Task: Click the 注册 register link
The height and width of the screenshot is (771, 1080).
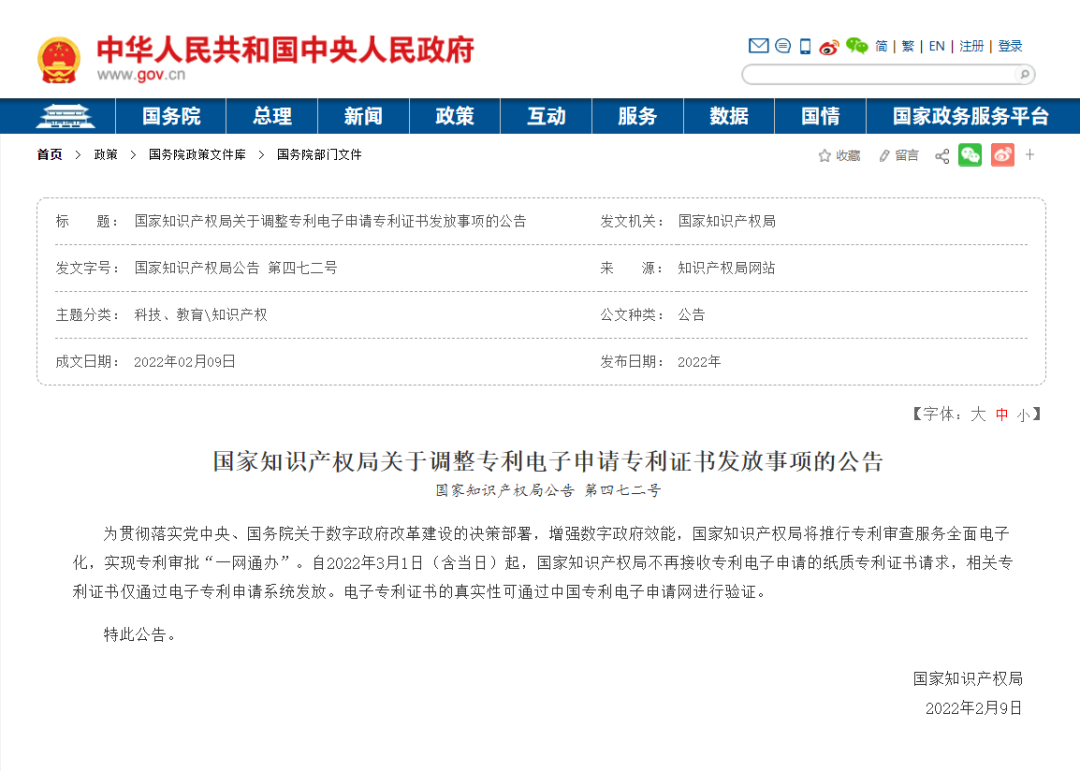Action: click(972, 46)
